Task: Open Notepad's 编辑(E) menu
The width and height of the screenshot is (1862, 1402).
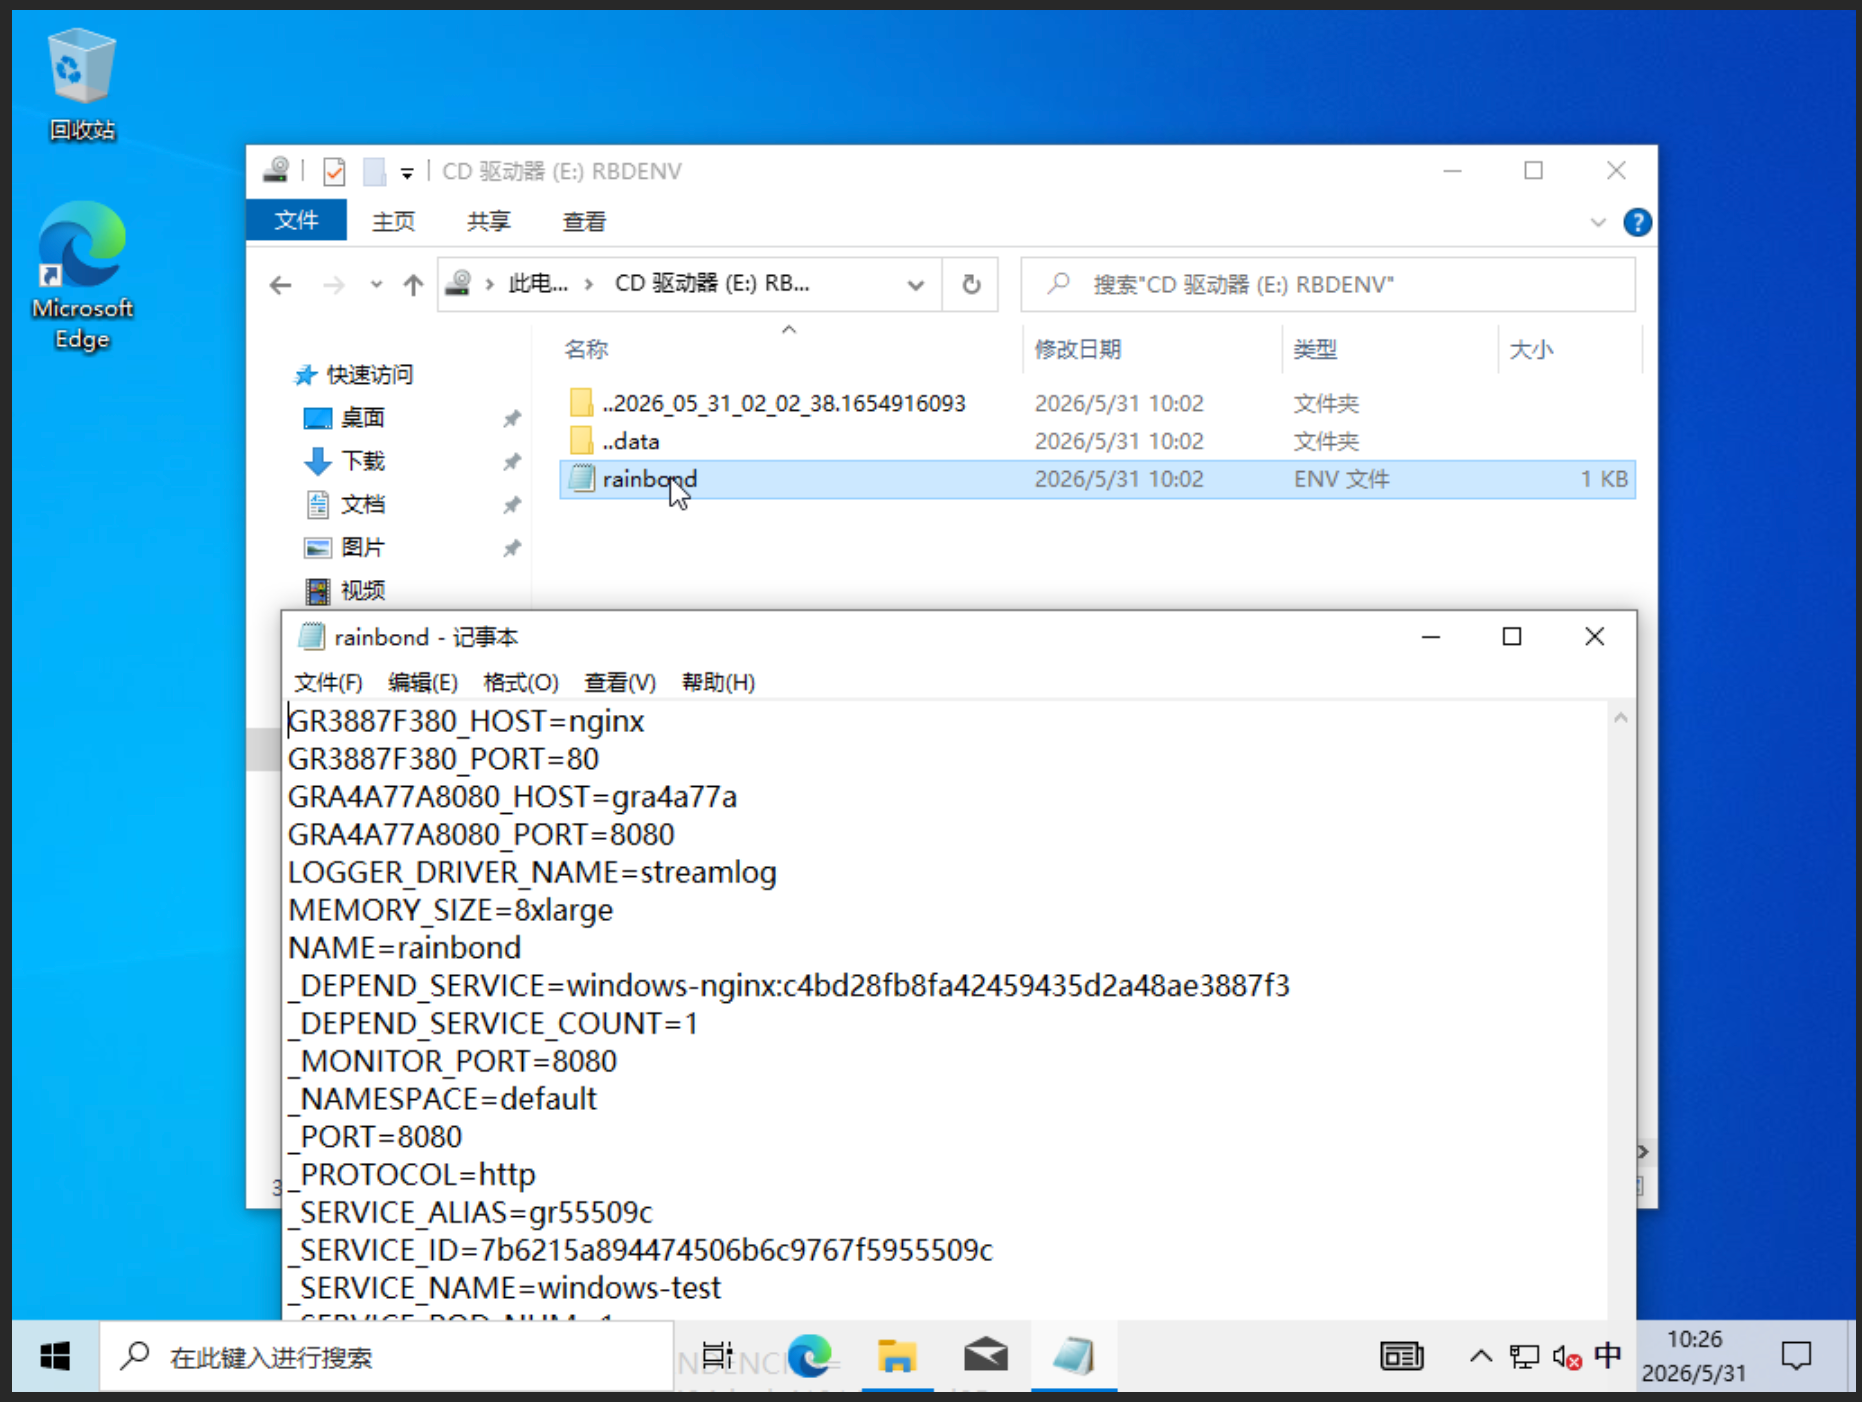Action: (x=423, y=682)
